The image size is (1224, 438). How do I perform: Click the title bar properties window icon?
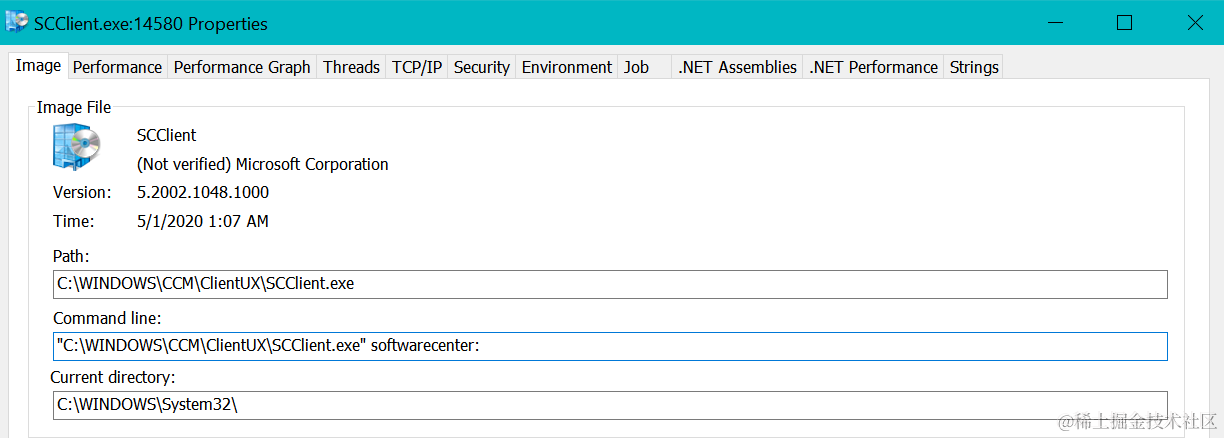click(16, 22)
